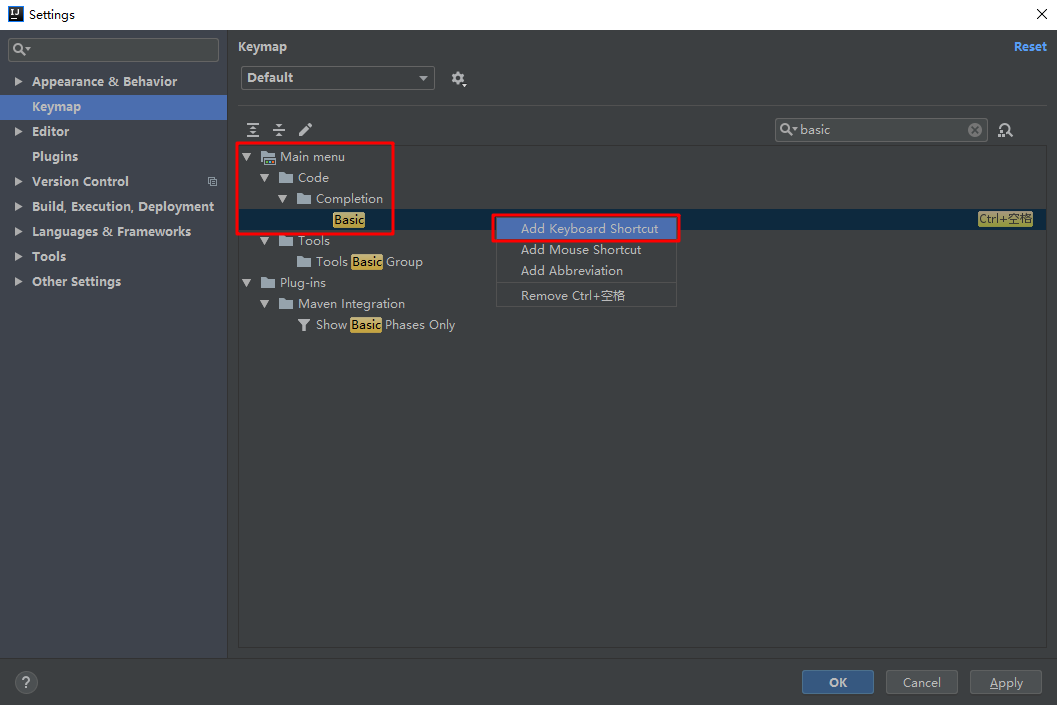Choose Add Abbreviation menu item
Viewport: 1057px width, 705px height.
click(x=586, y=270)
